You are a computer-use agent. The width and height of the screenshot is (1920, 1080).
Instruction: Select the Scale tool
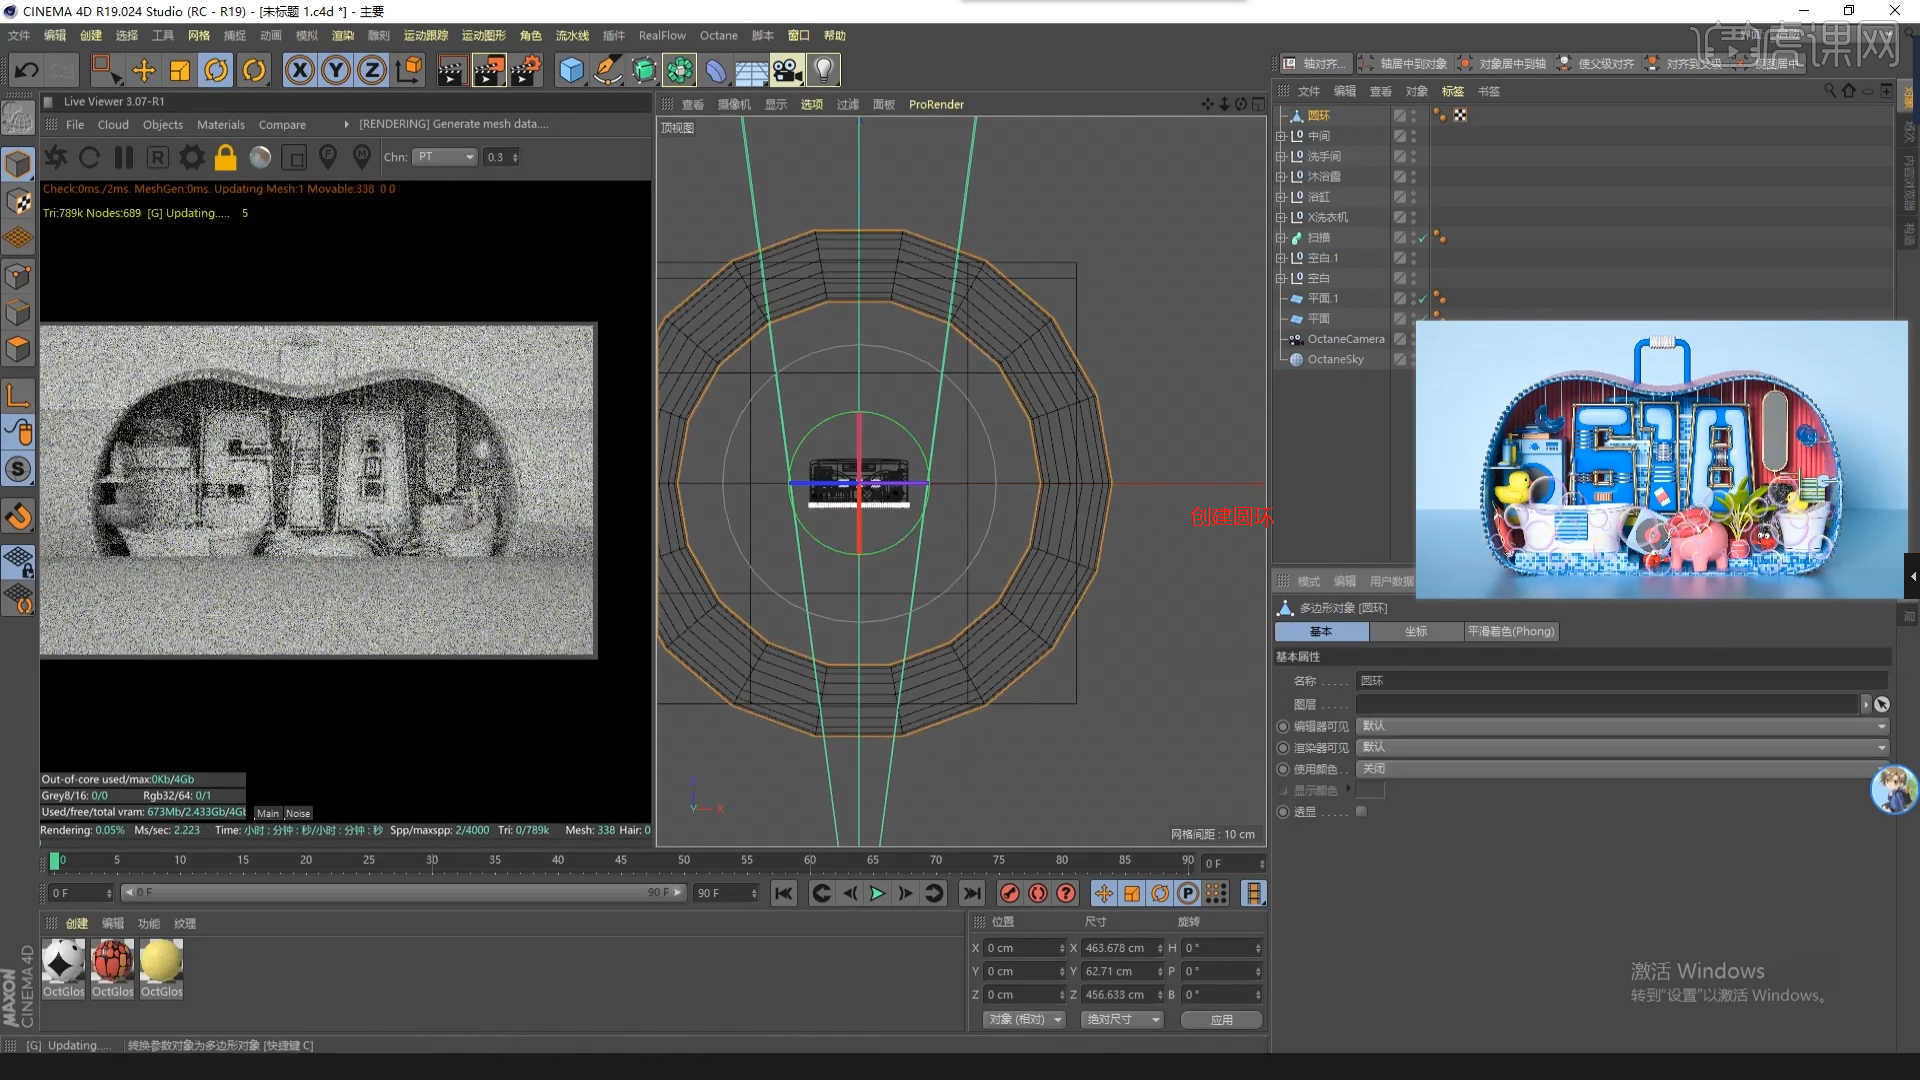click(180, 70)
